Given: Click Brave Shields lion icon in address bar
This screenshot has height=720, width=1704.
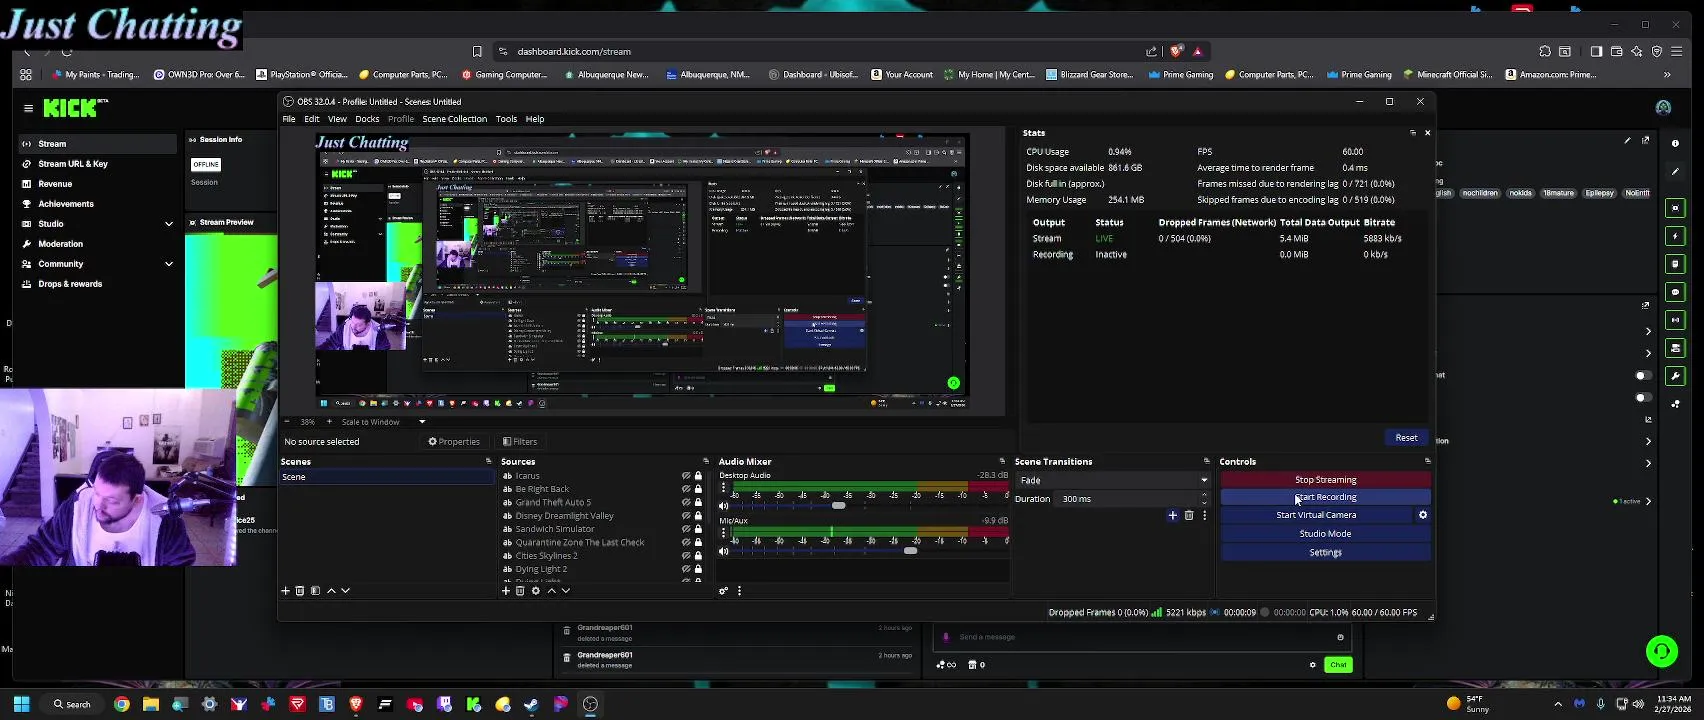Looking at the screenshot, I should pyautogui.click(x=1176, y=51).
